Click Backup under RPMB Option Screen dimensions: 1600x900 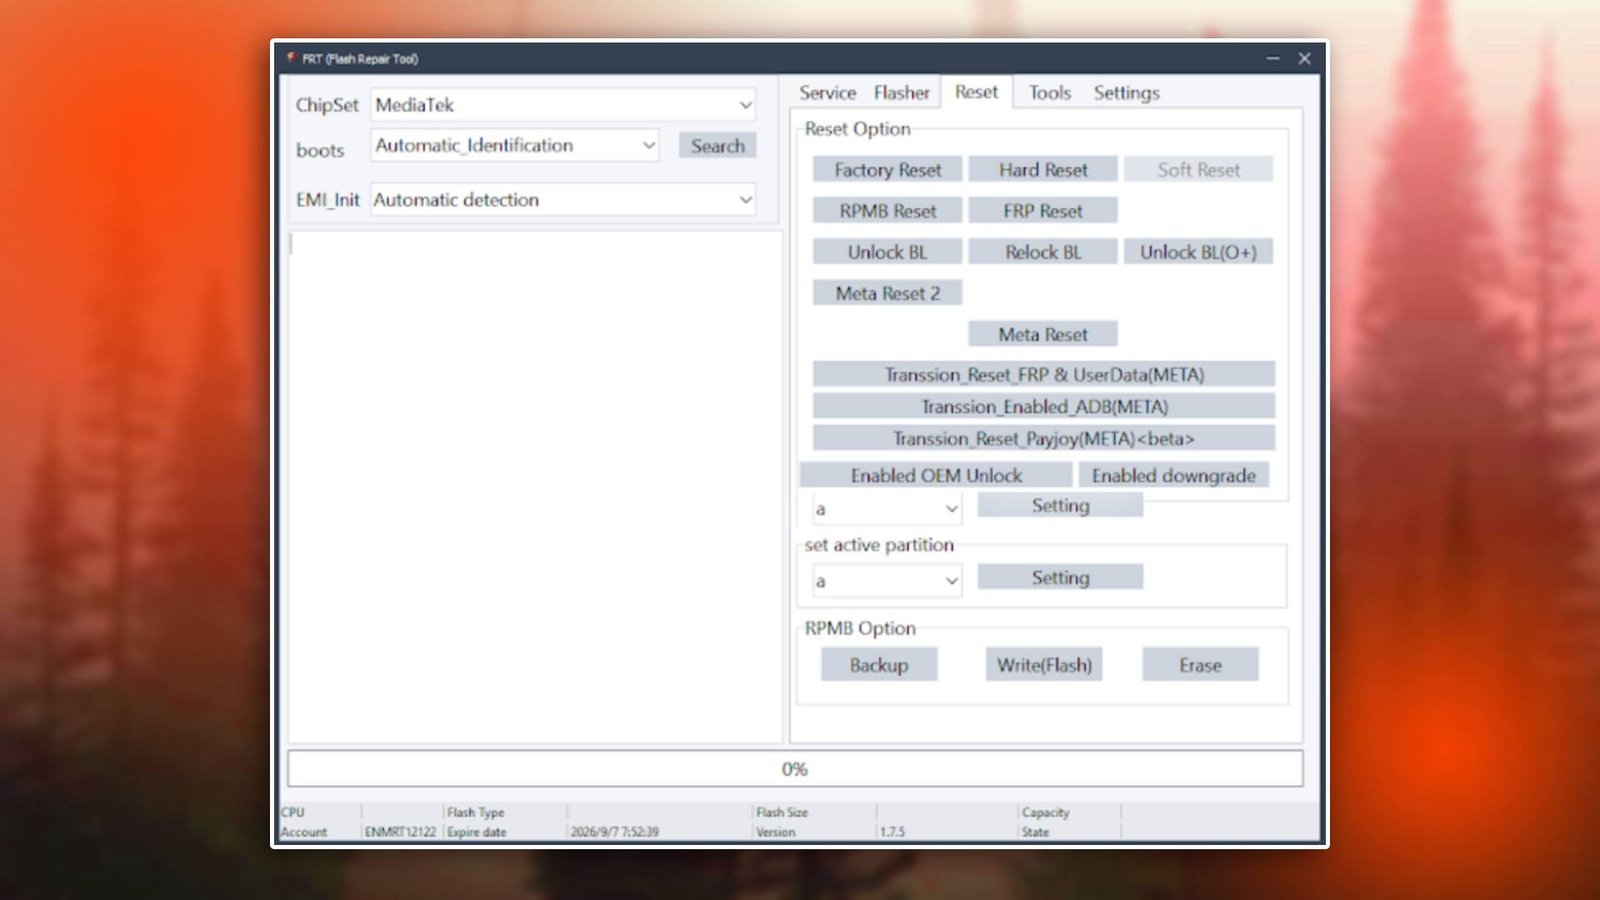879,664
